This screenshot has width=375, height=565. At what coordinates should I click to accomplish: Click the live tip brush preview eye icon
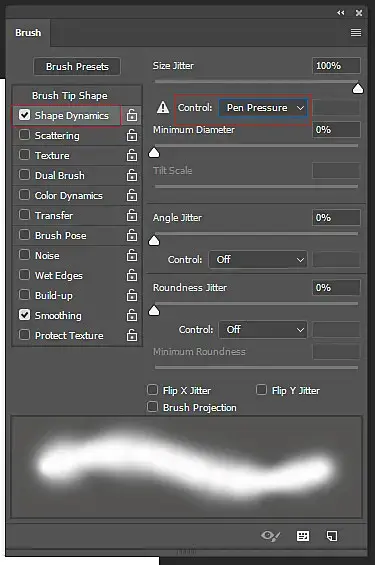pyautogui.click(x=271, y=536)
